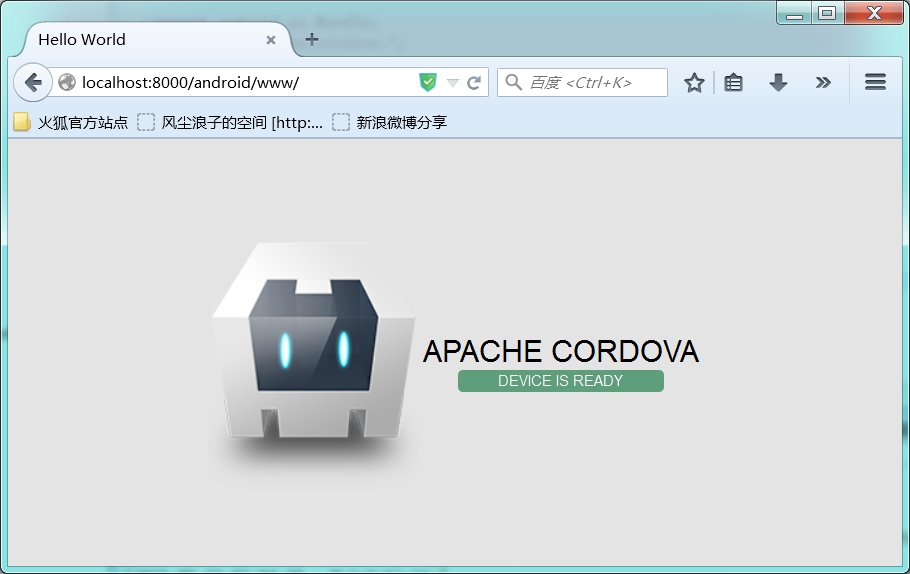Expand the URL history dropdown arrow
This screenshot has width=910, height=574.
click(x=453, y=83)
